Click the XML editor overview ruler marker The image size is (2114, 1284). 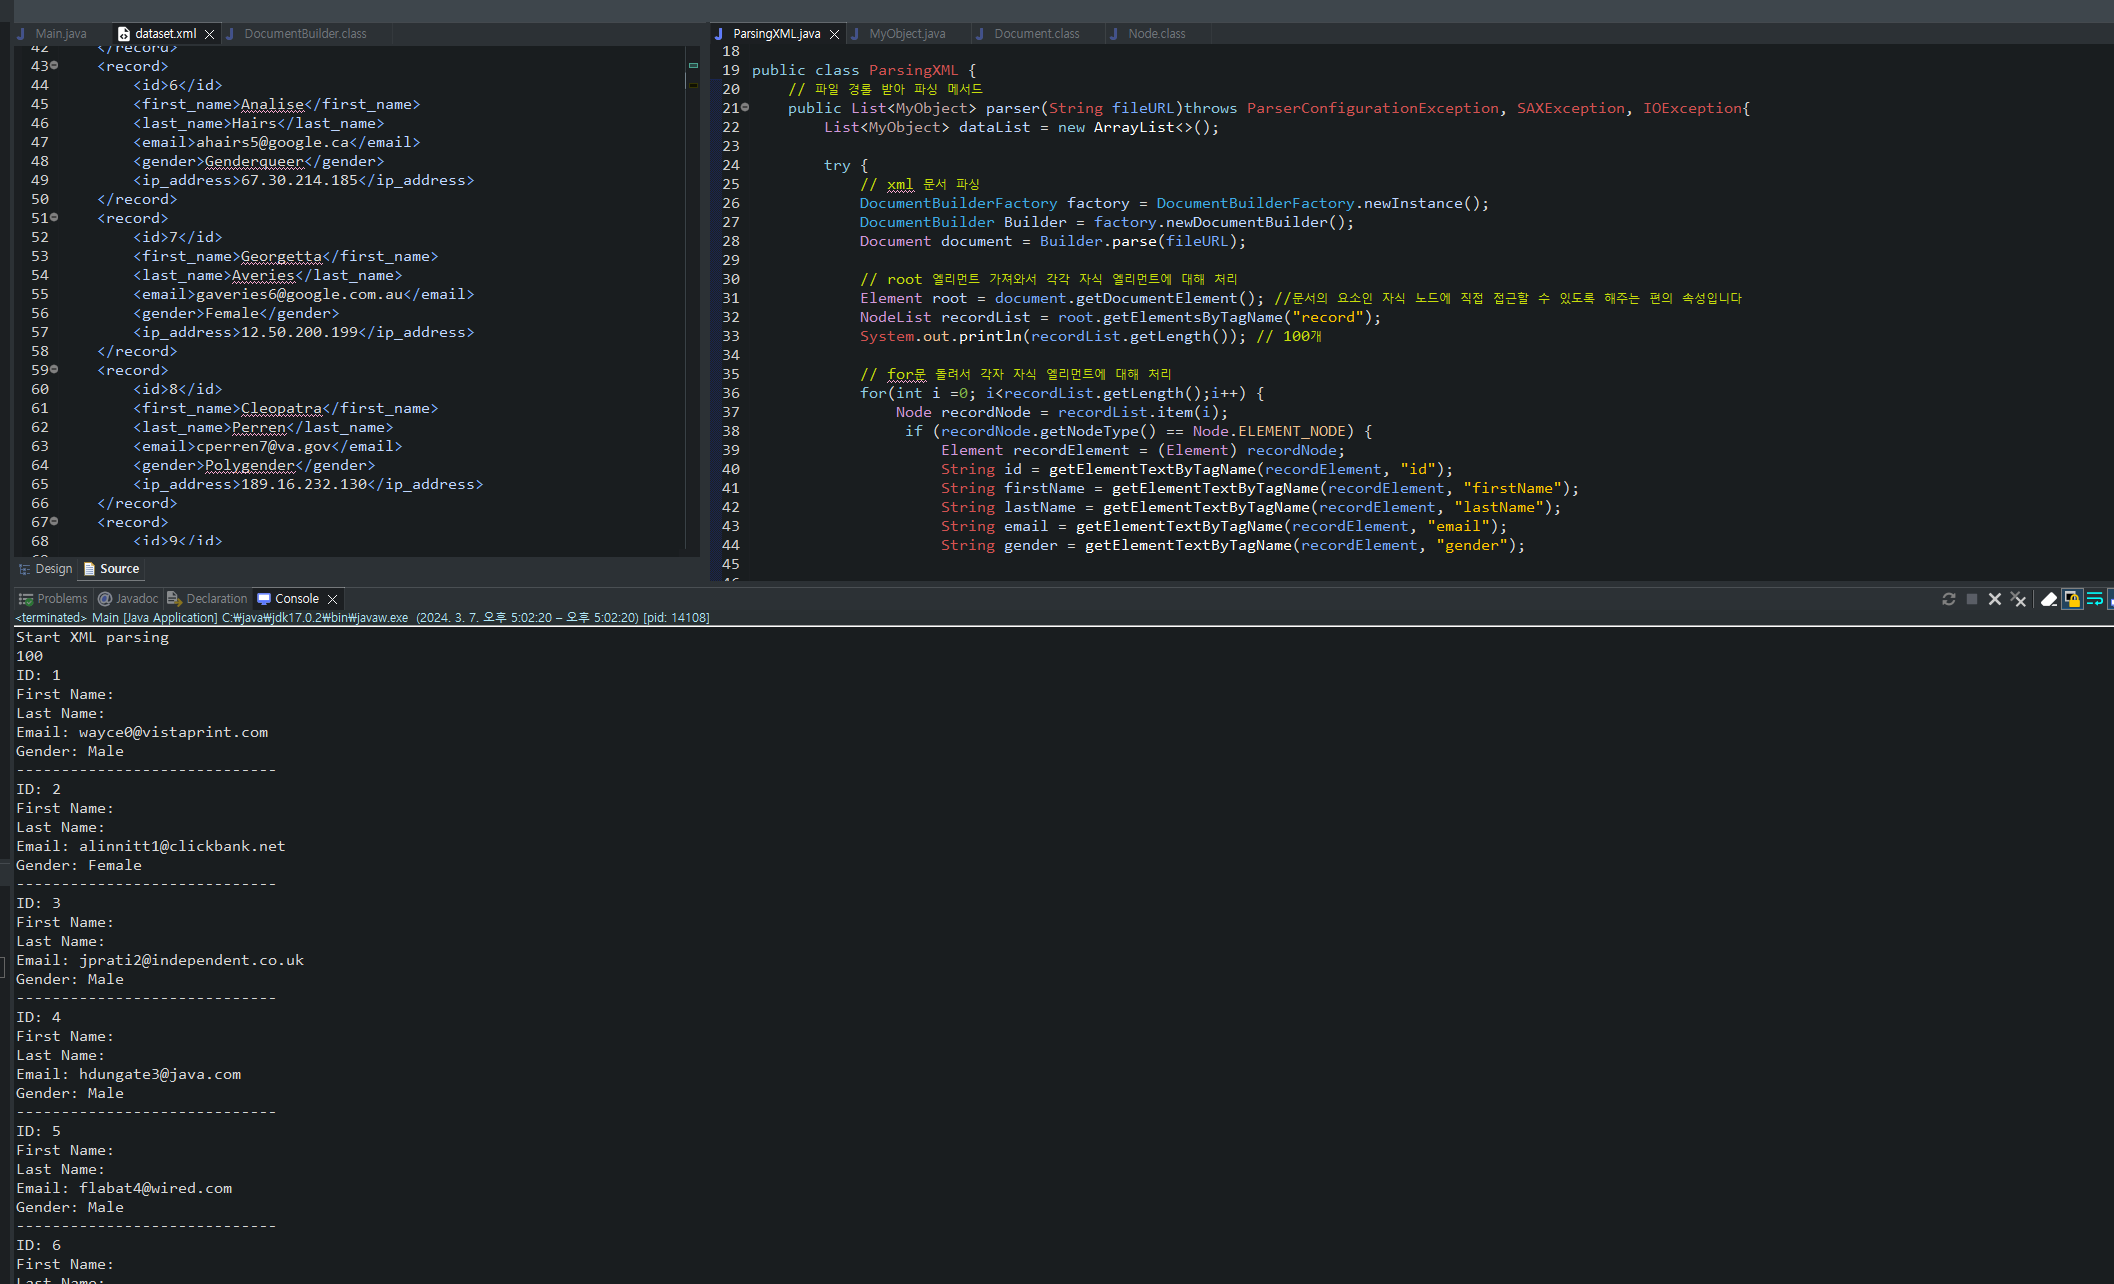(x=693, y=66)
